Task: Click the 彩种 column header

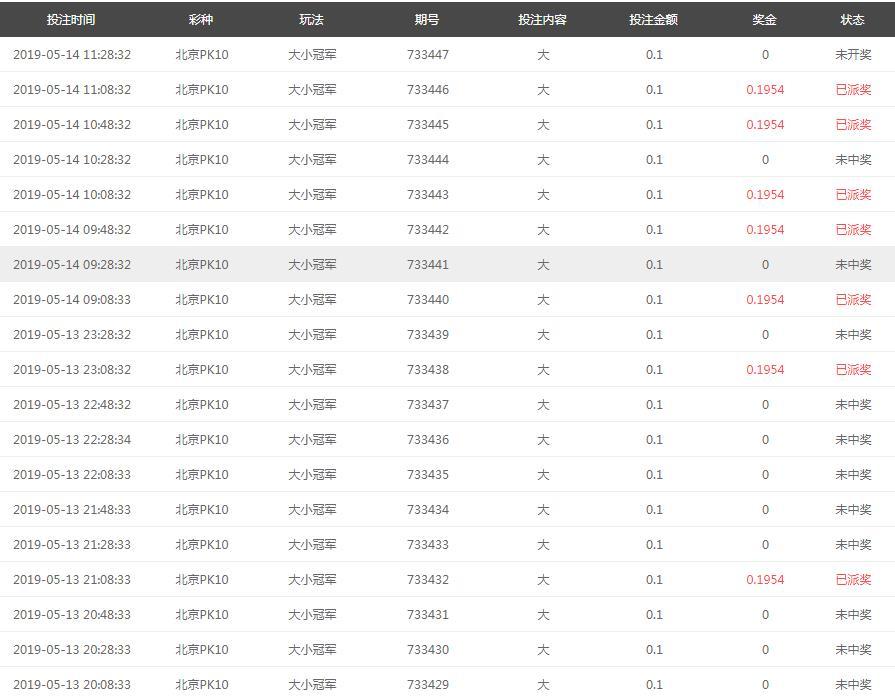Action: 201,20
